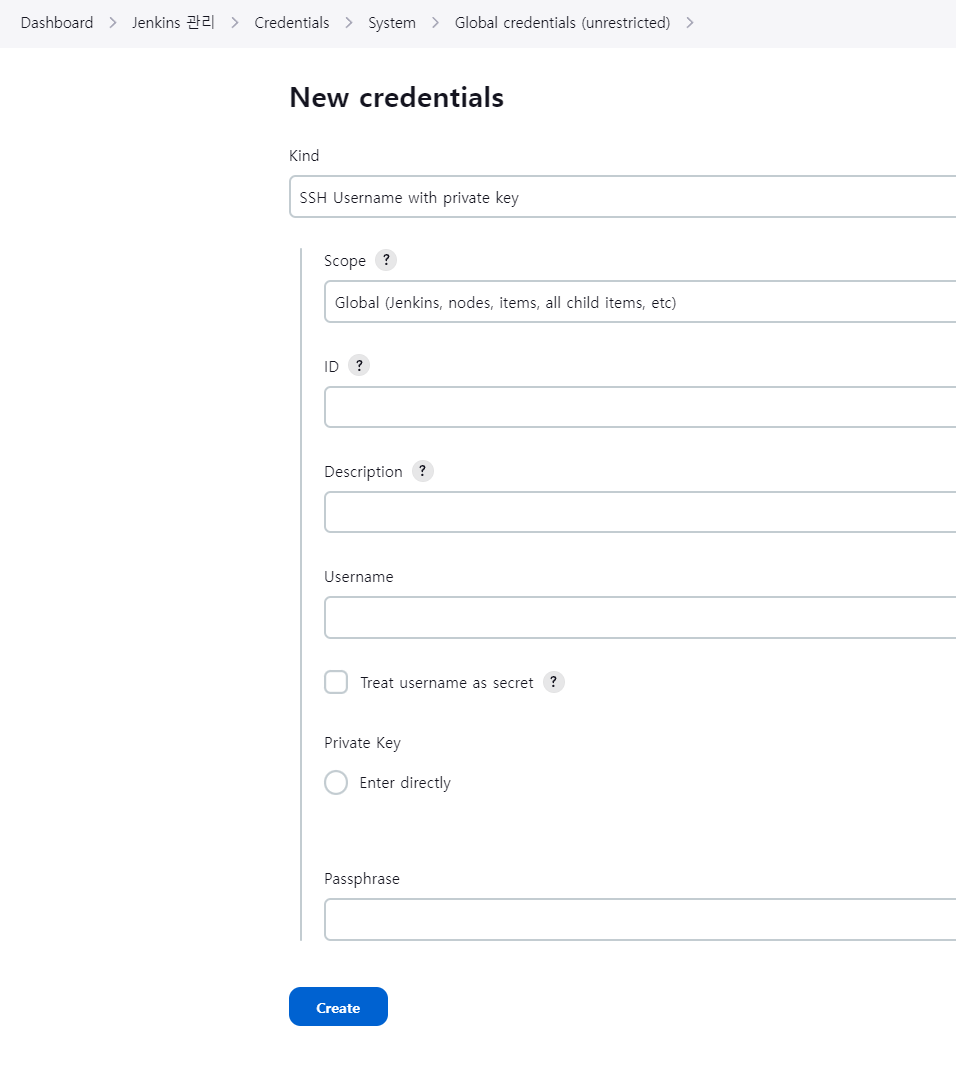The image size is (956, 1089).
Task: Focus the ID text field
Action: 640,407
